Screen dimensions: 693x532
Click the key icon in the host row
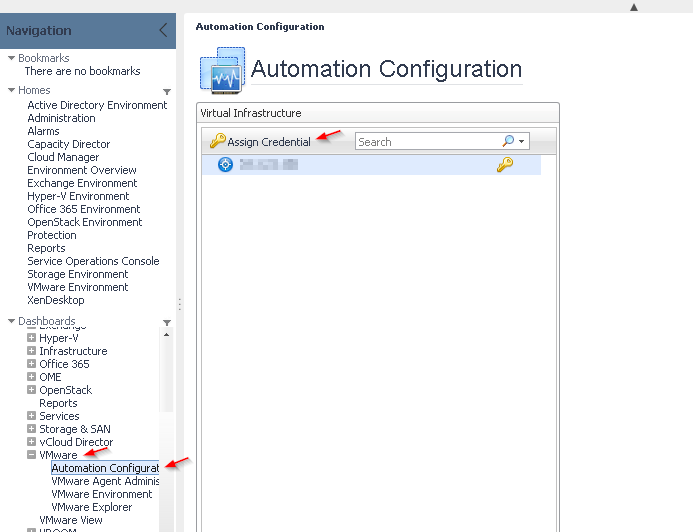(505, 164)
